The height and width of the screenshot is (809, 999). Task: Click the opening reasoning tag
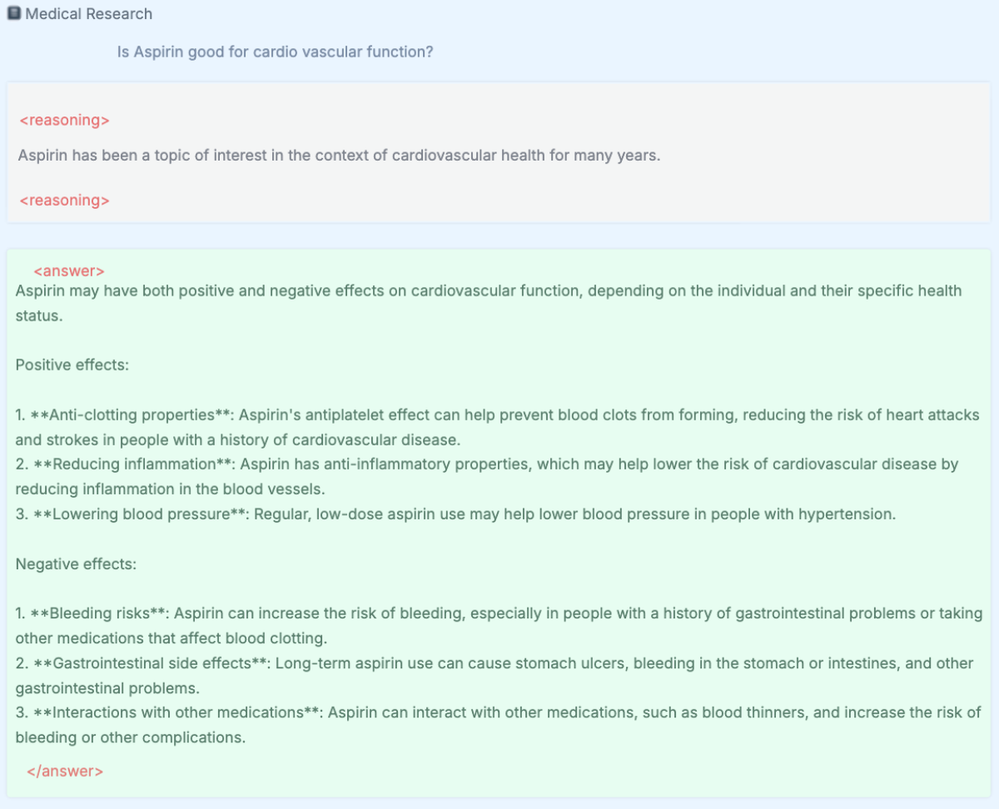tap(65, 121)
